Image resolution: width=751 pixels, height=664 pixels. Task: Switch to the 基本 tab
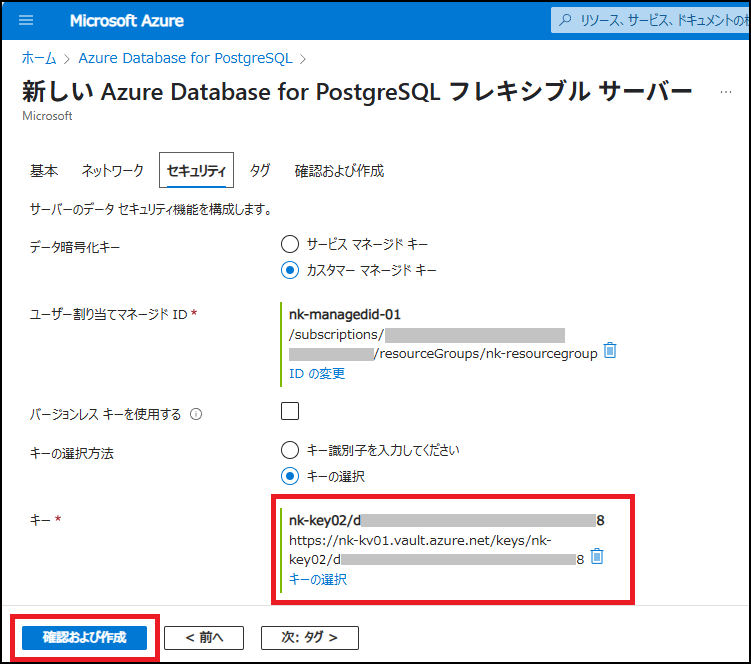point(44,171)
